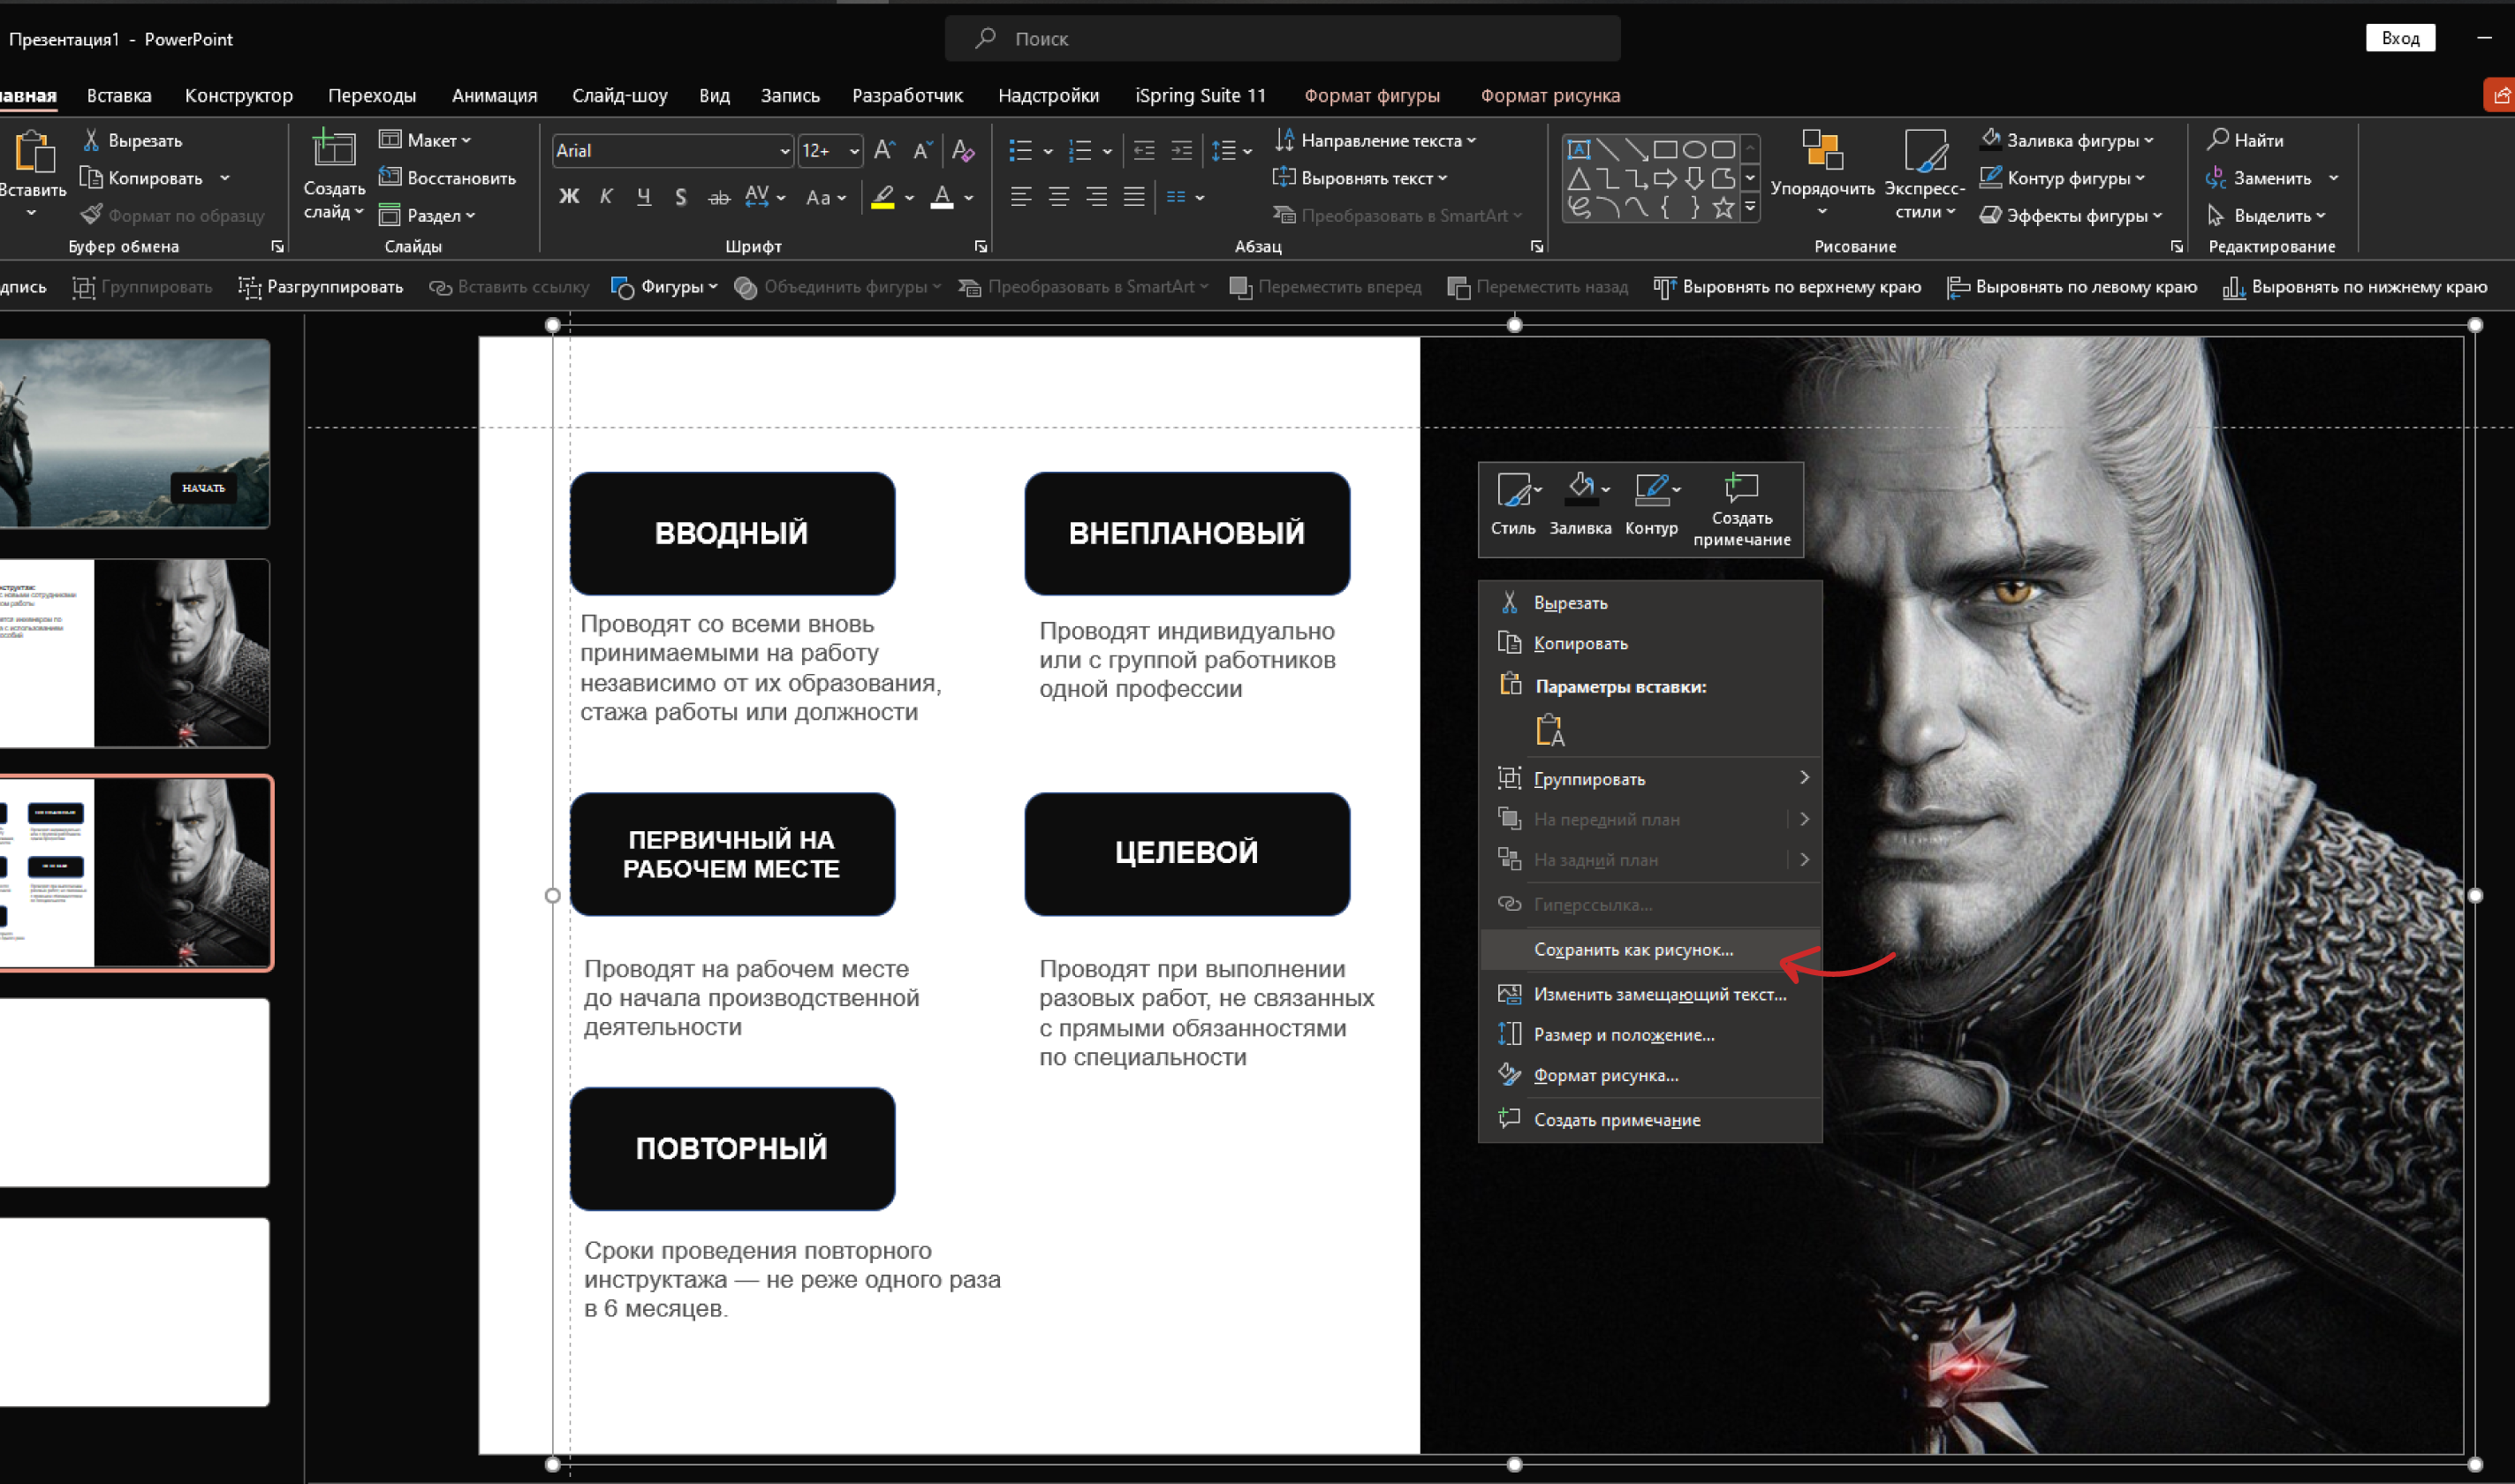
Task: Expand the Группировать submenu in the context menu
Action: click(x=1590, y=778)
